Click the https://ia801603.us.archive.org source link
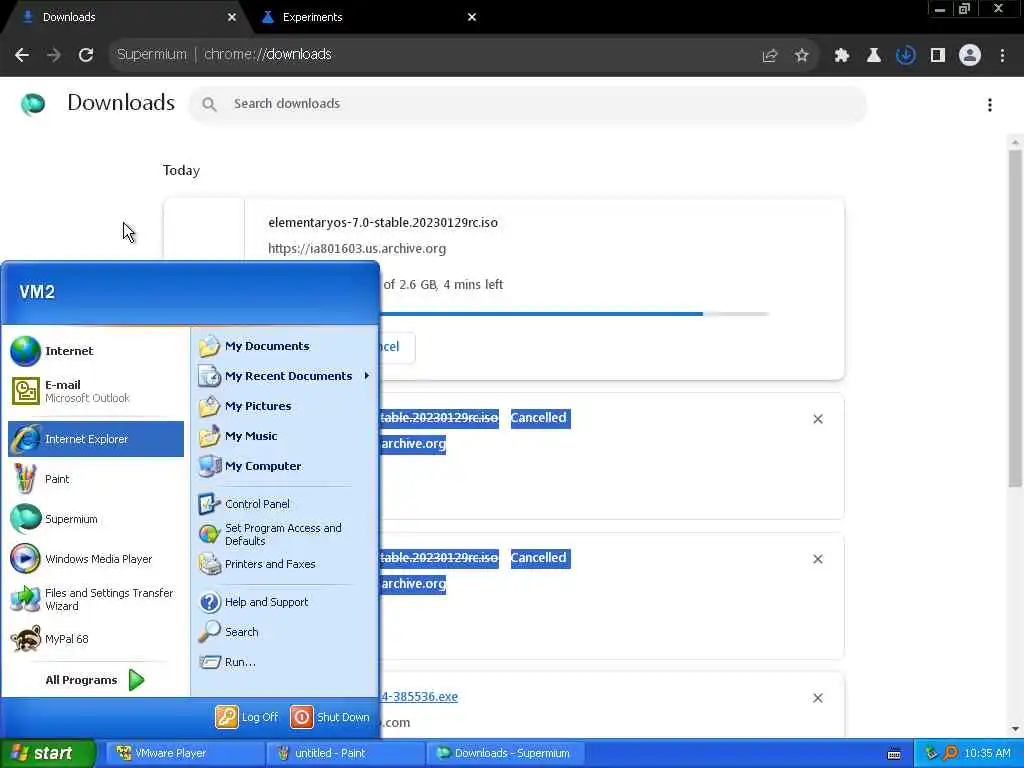This screenshot has height=768, width=1024. pos(357,248)
